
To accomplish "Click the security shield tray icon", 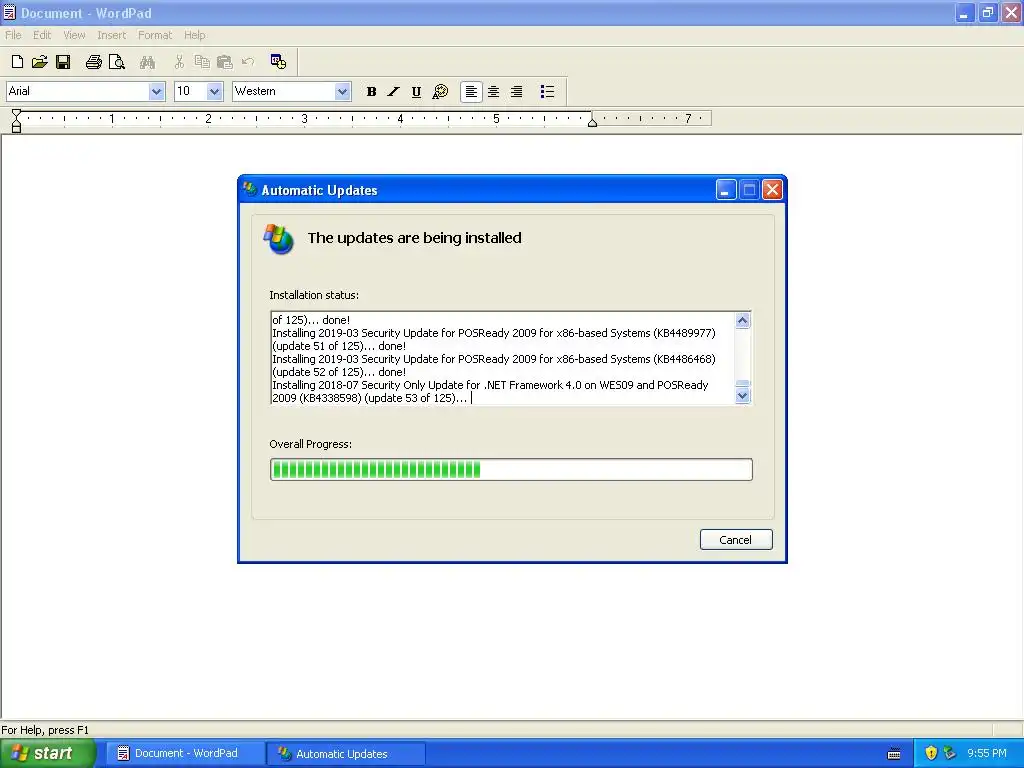I will click(931, 753).
